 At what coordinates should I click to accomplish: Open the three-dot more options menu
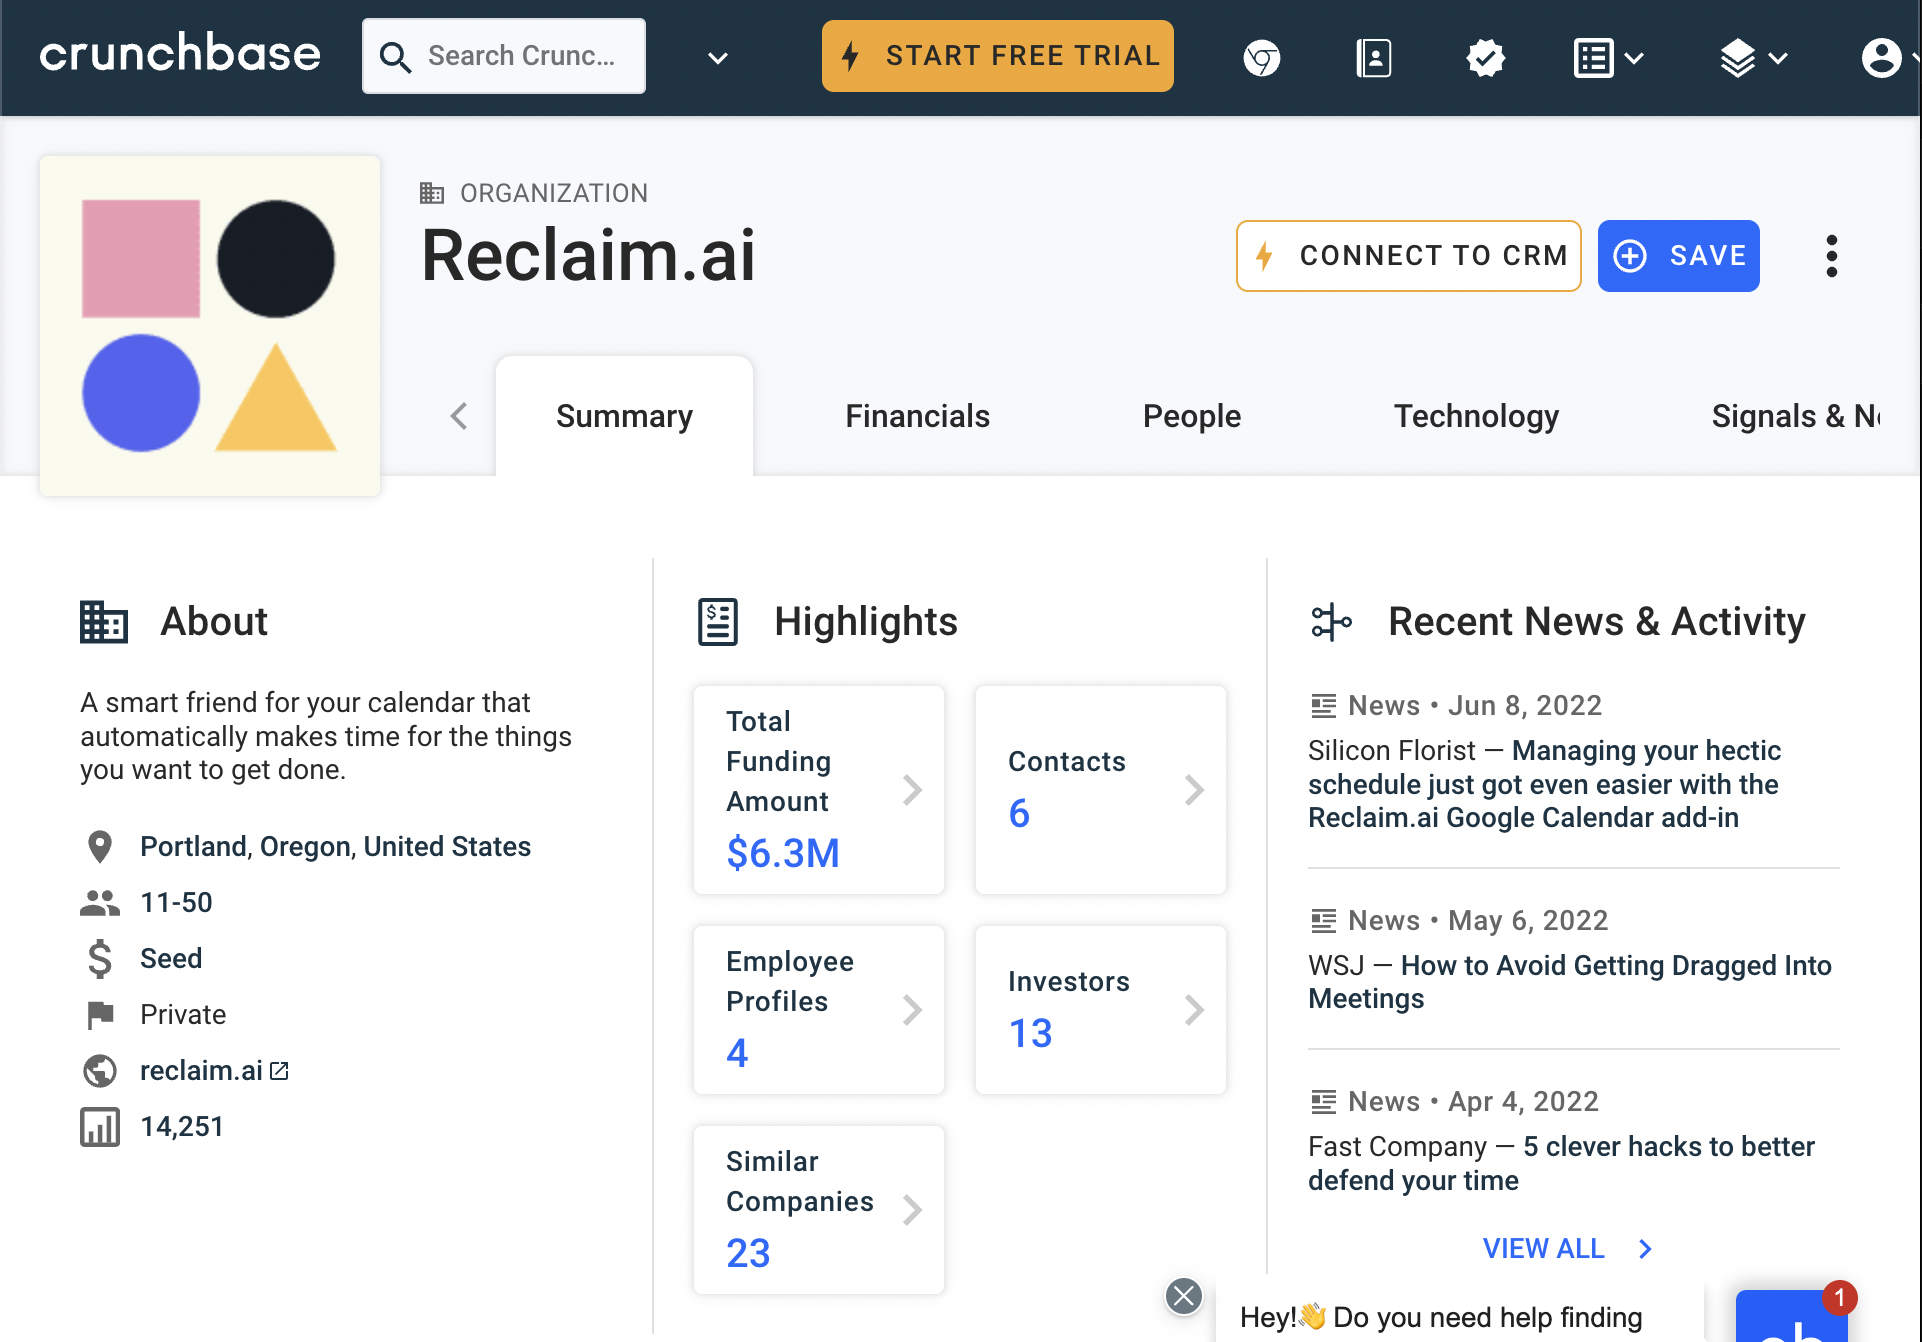1831,256
